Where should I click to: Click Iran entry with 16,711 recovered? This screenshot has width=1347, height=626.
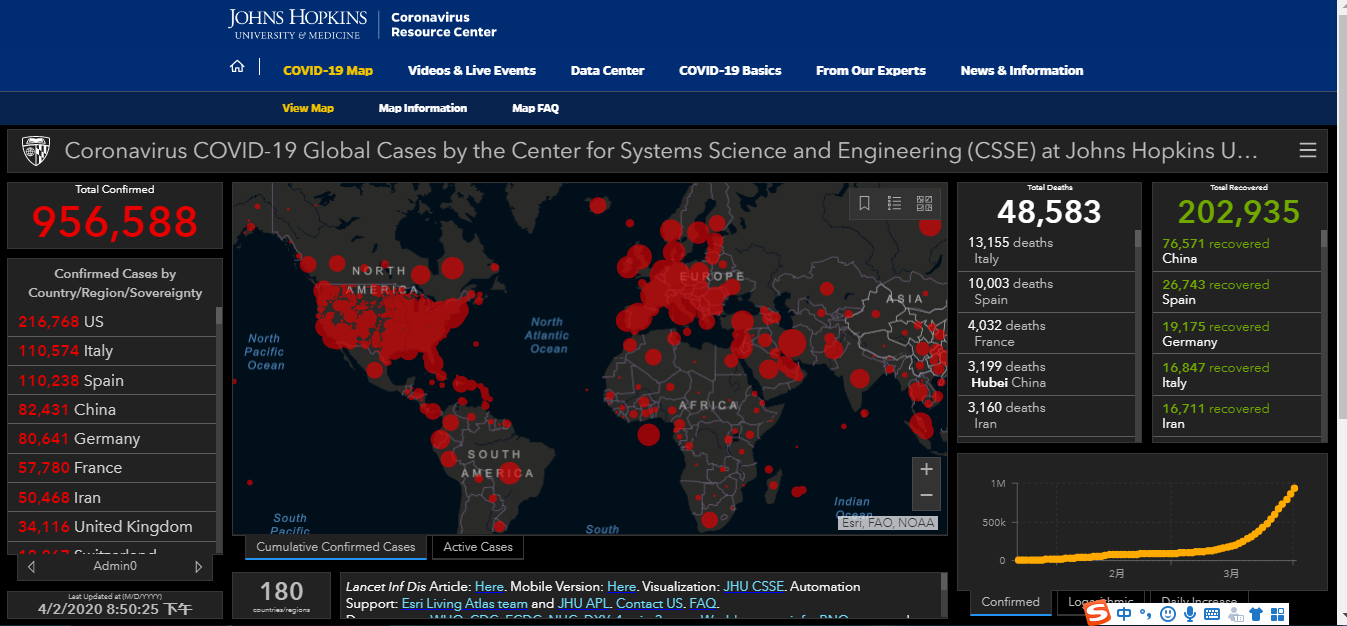[1237, 416]
